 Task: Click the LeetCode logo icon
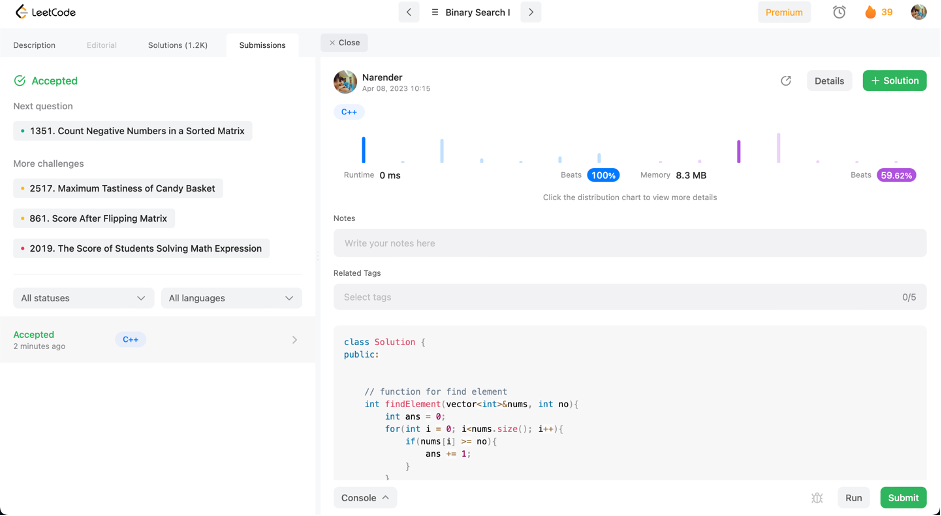[20, 12]
